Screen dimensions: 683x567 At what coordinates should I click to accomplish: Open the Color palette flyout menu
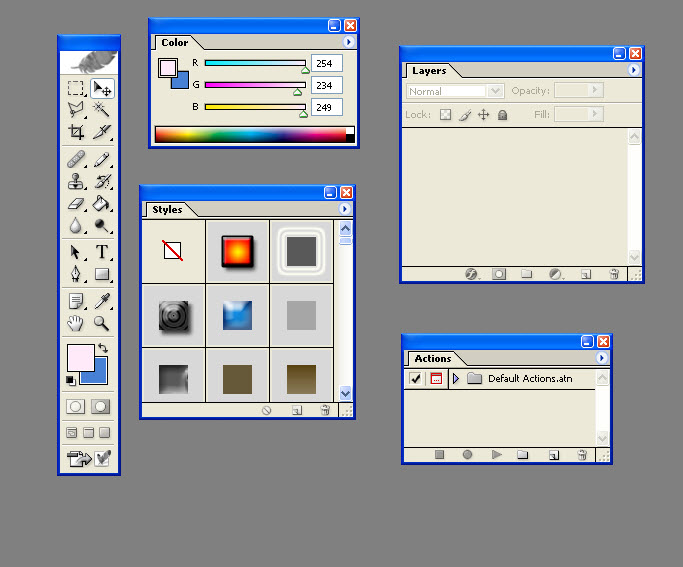point(348,43)
